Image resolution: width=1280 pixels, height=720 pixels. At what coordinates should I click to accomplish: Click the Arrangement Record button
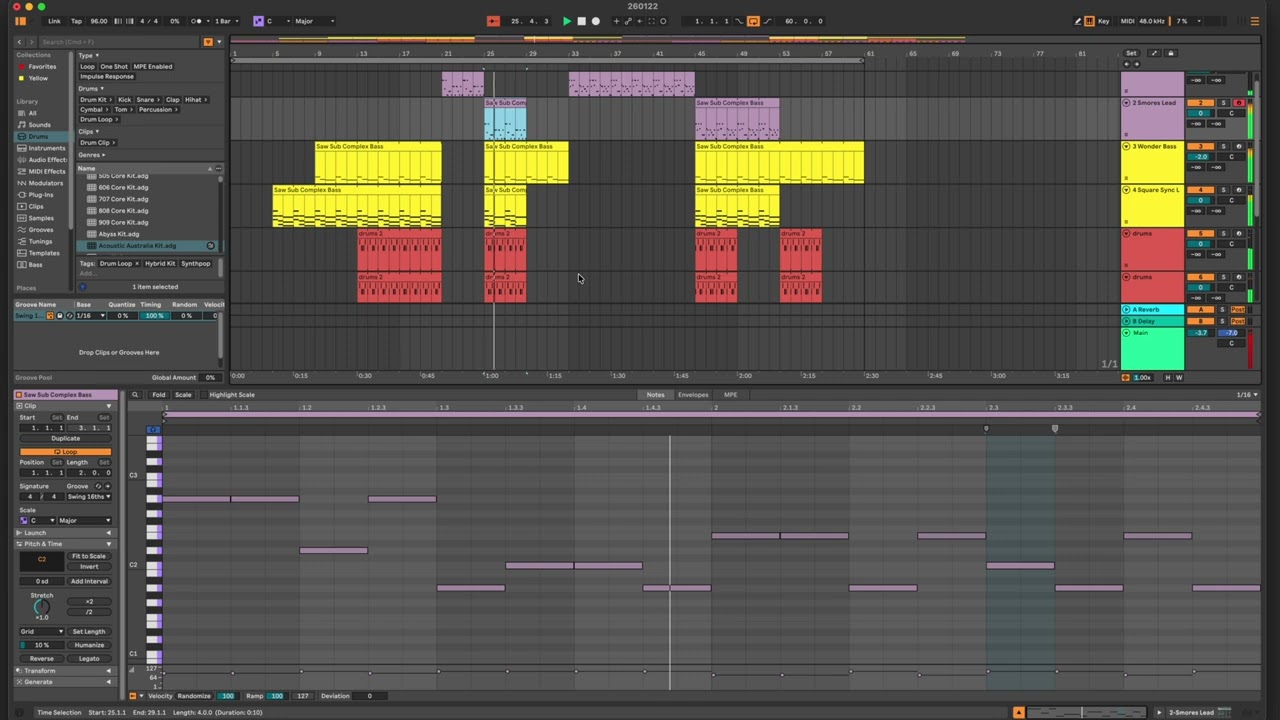(x=595, y=21)
